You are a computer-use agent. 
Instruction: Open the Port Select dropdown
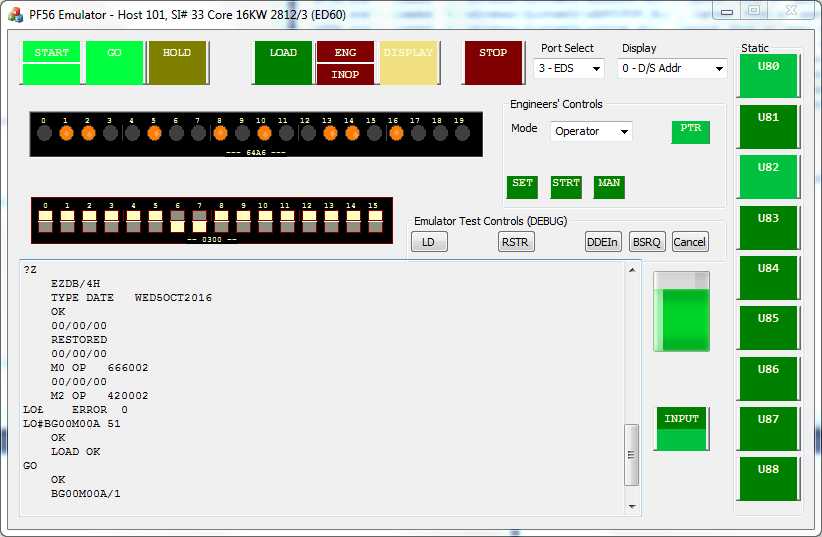pos(569,68)
